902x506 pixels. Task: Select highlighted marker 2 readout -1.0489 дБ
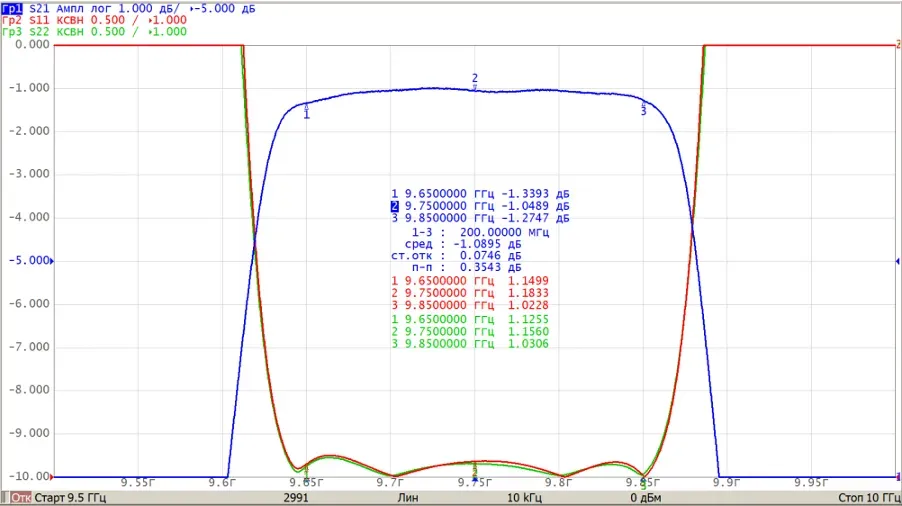pos(480,206)
